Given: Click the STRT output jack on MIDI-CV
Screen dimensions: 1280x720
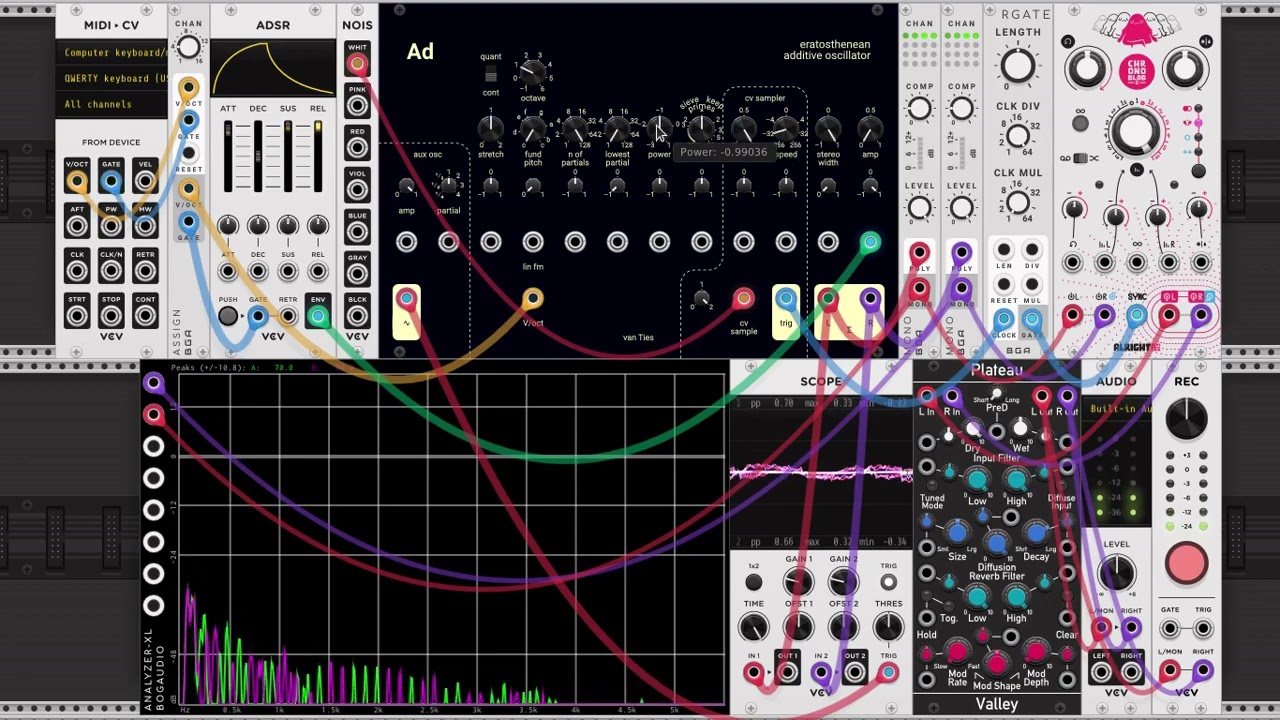Looking at the screenshot, I should (77, 316).
